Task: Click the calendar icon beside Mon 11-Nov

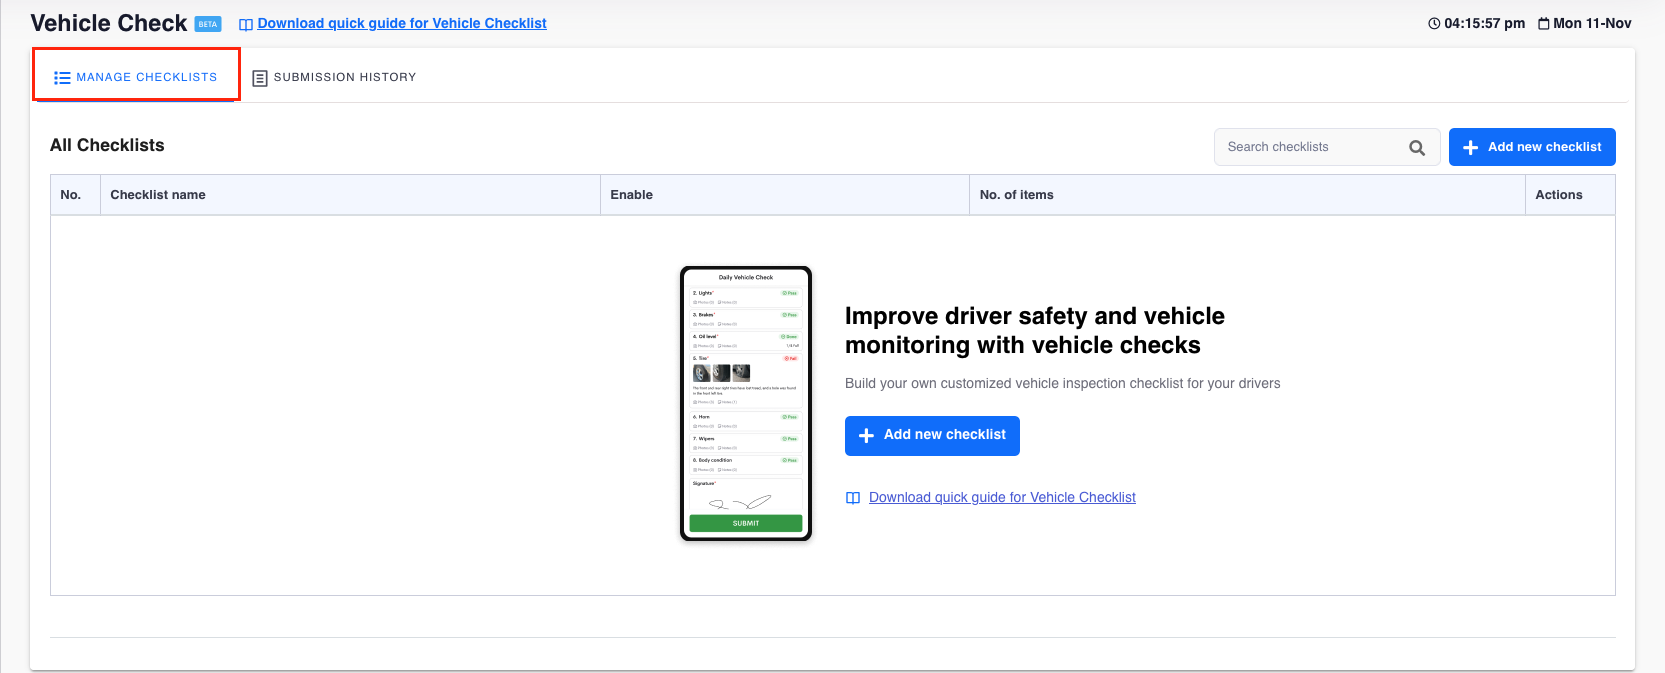Action: (x=1544, y=23)
